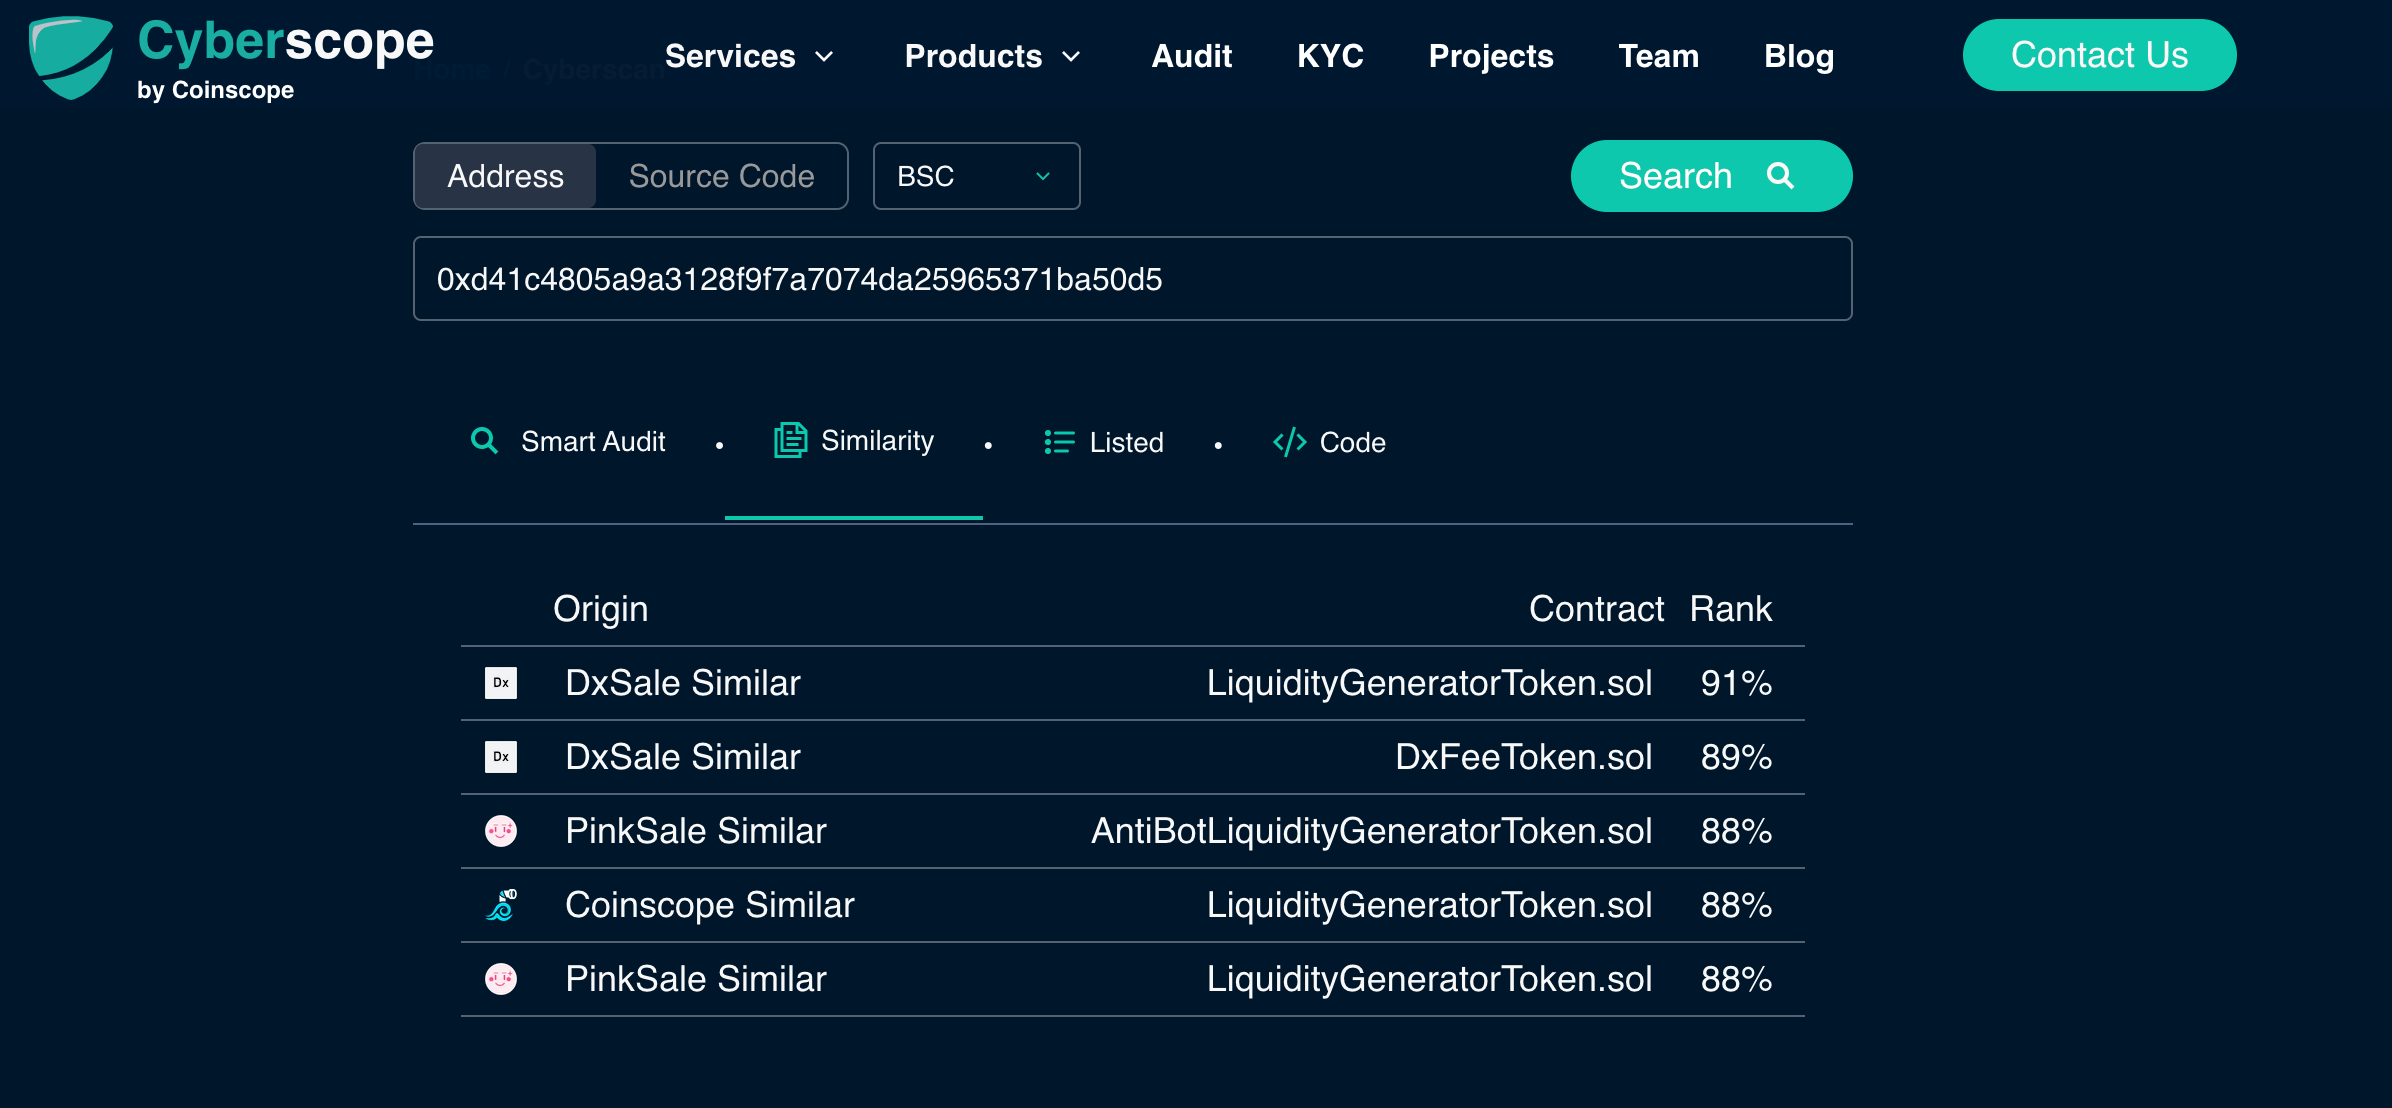The width and height of the screenshot is (2392, 1108).
Task: Switch to the Smart Audit tab
Action: [x=568, y=441]
